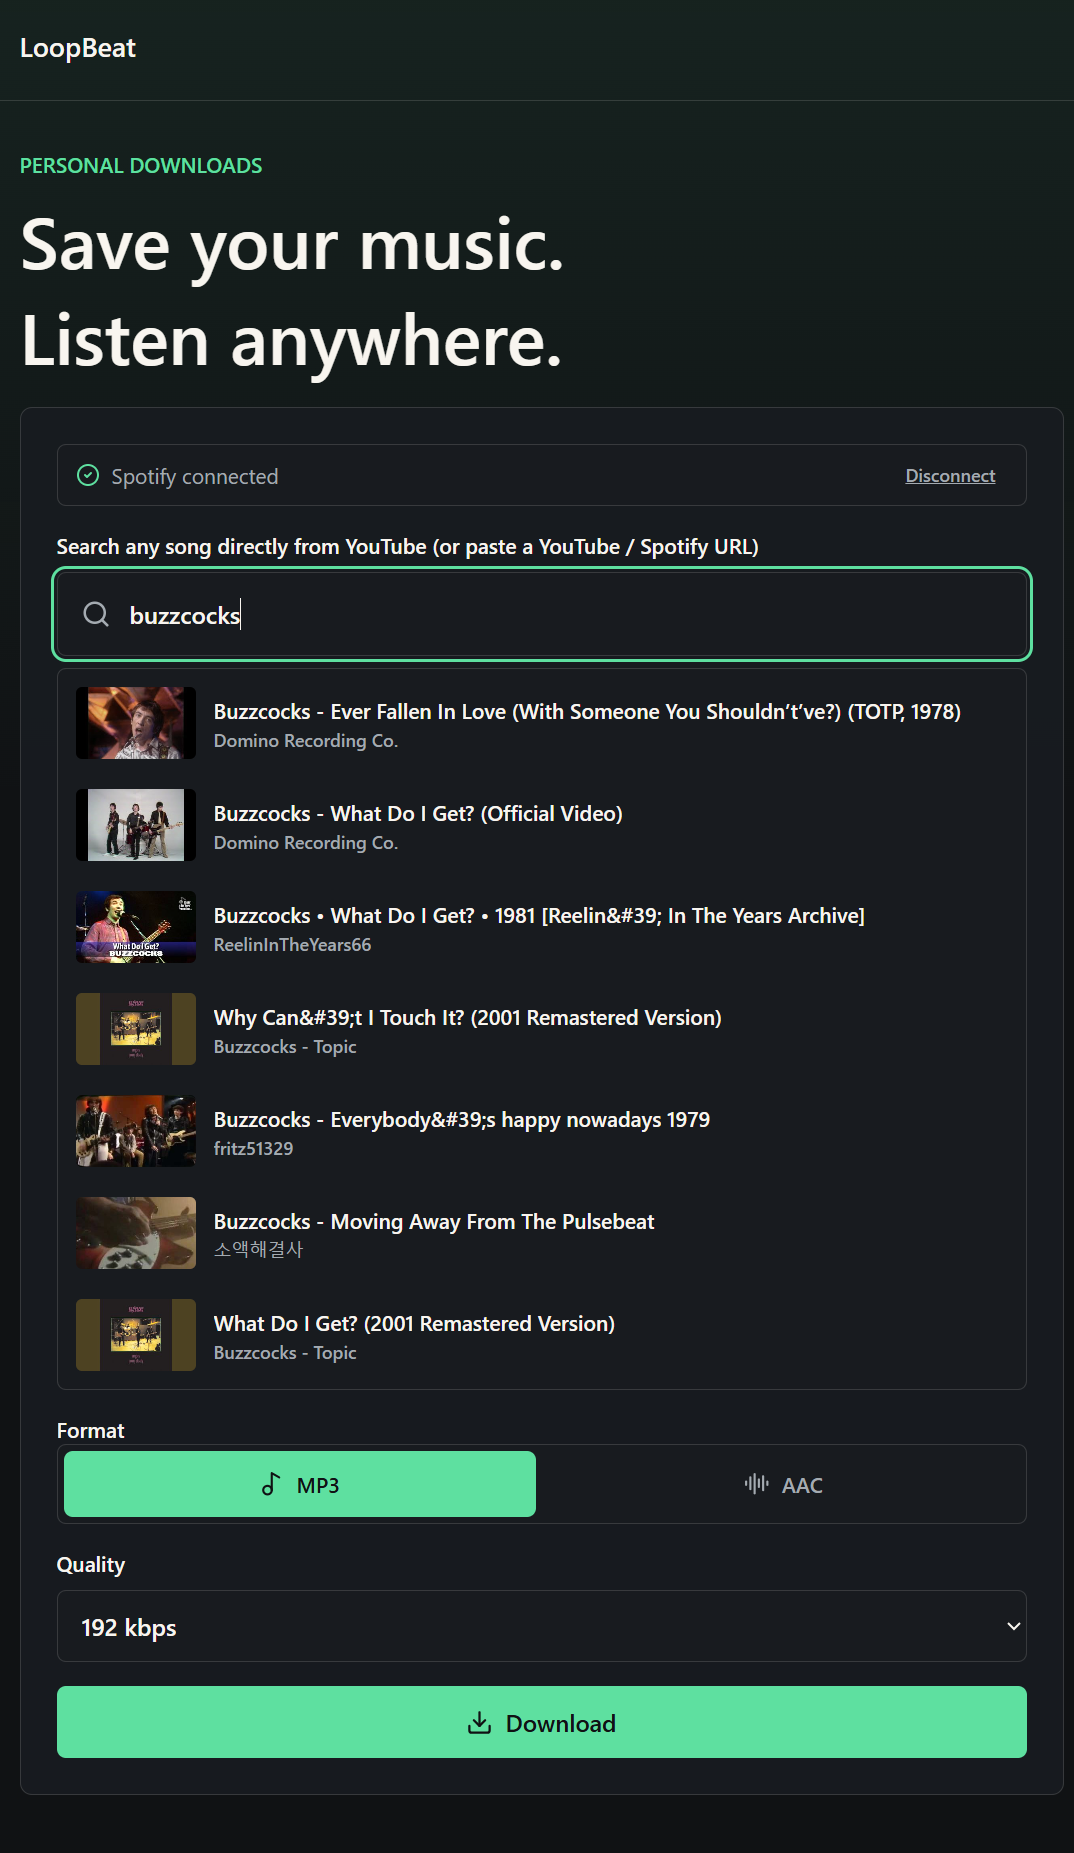This screenshot has height=1853, width=1074.
Task: Click 'Buzzcocks - Topic' under Why Can't I Touch It
Action: (285, 1047)
